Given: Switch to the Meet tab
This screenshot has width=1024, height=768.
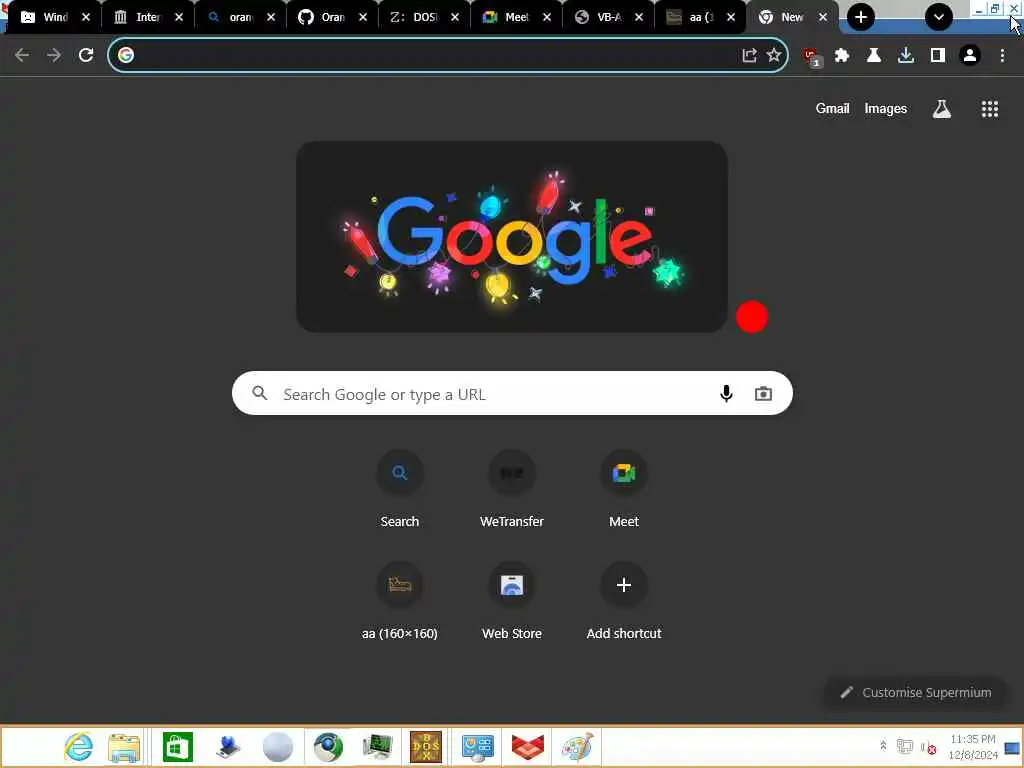Looking at the screenshot, I should pos(505,17).
